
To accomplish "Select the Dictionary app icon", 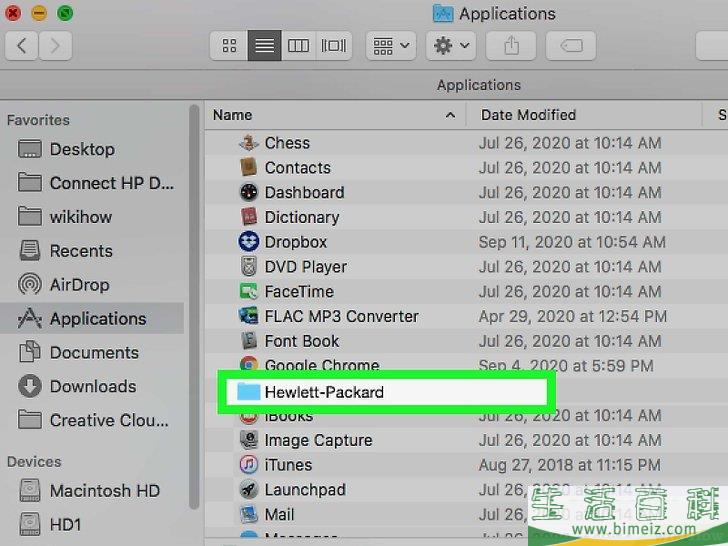I will [x=248, y=217].
